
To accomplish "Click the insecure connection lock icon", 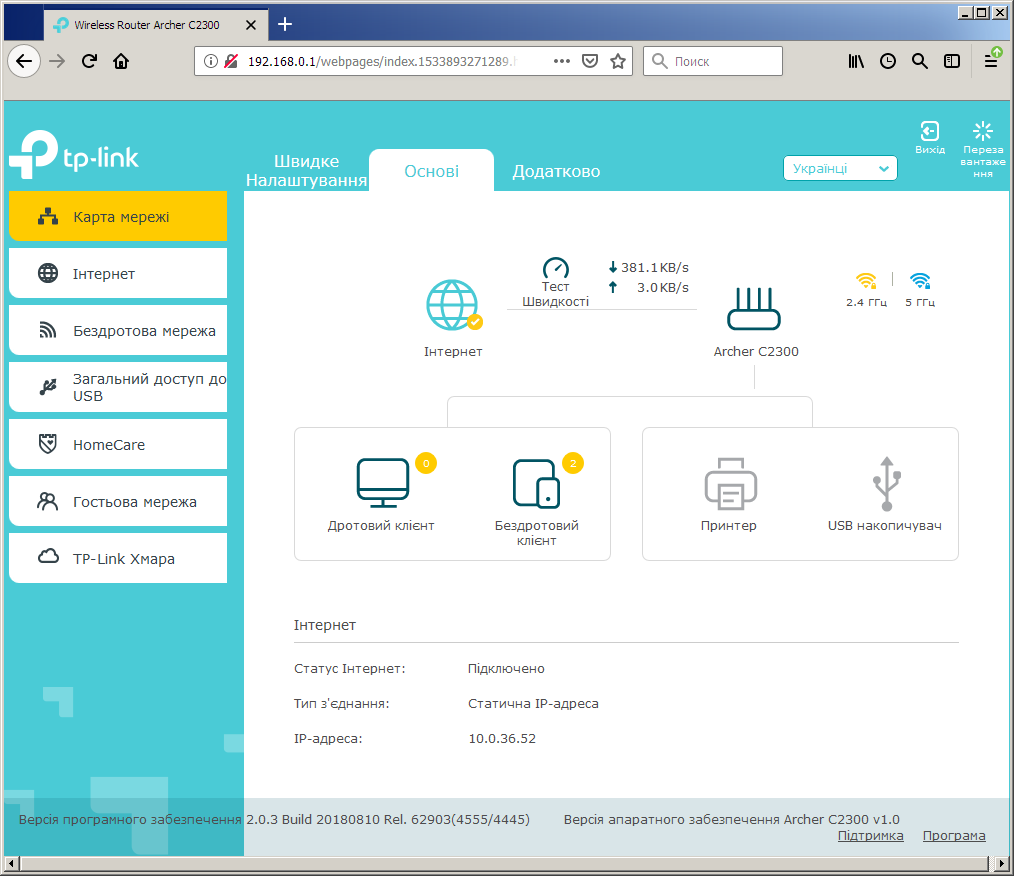I will (x=231, y=61).
